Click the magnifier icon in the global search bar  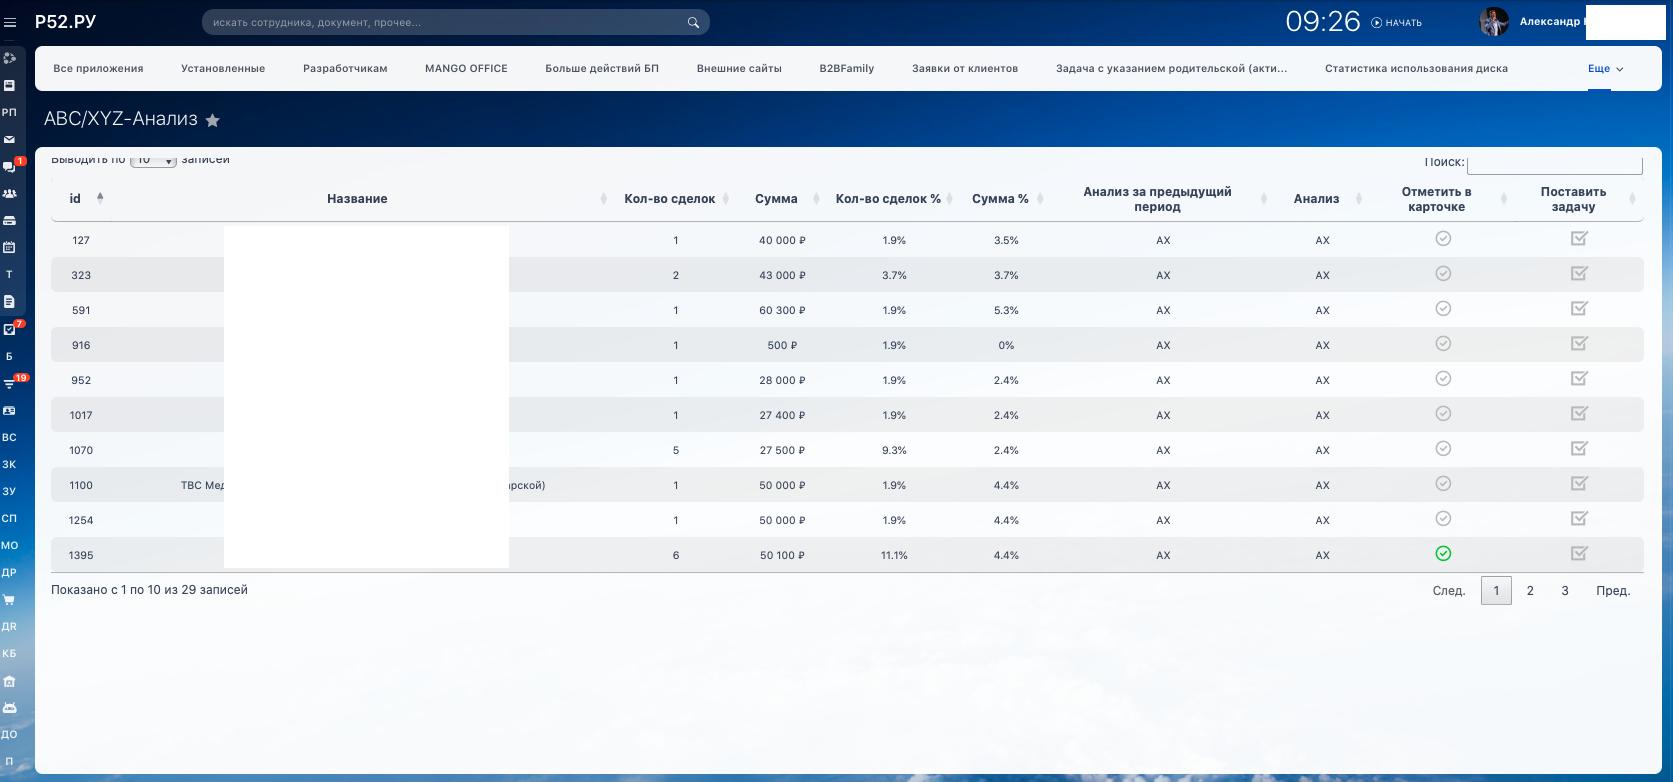[x=693, y=22]
